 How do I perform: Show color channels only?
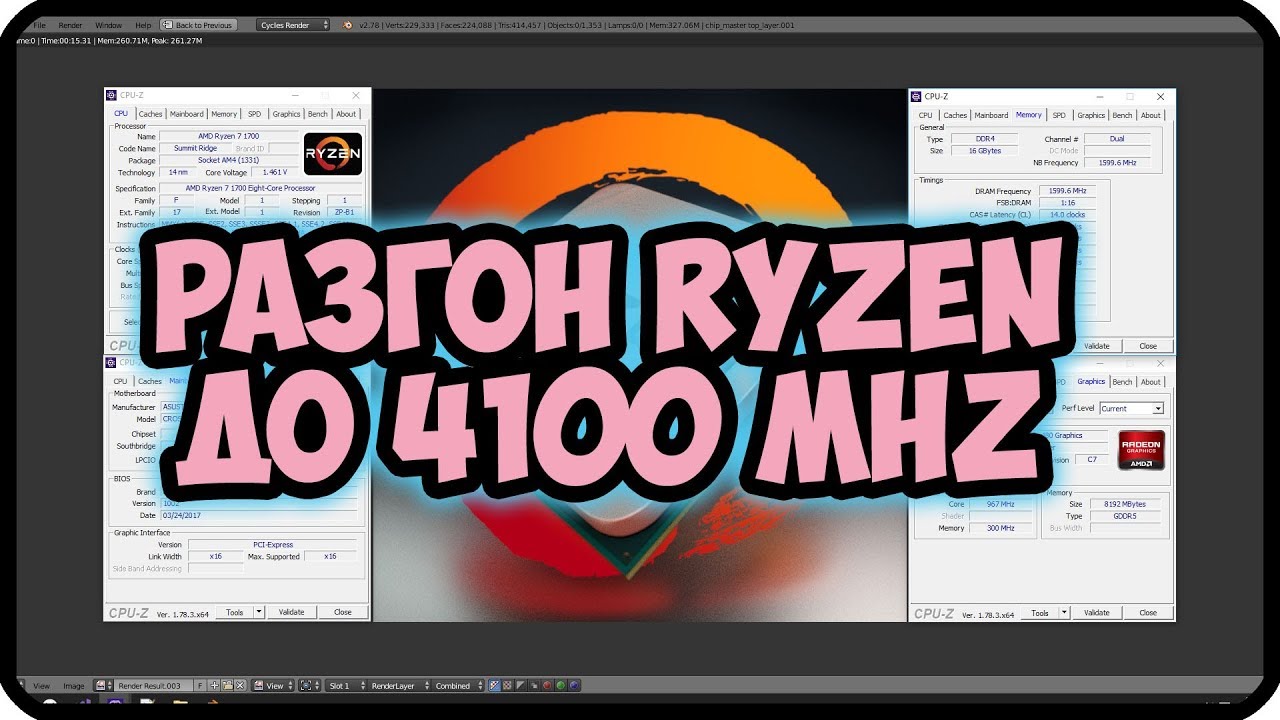[x=507, y=686]
